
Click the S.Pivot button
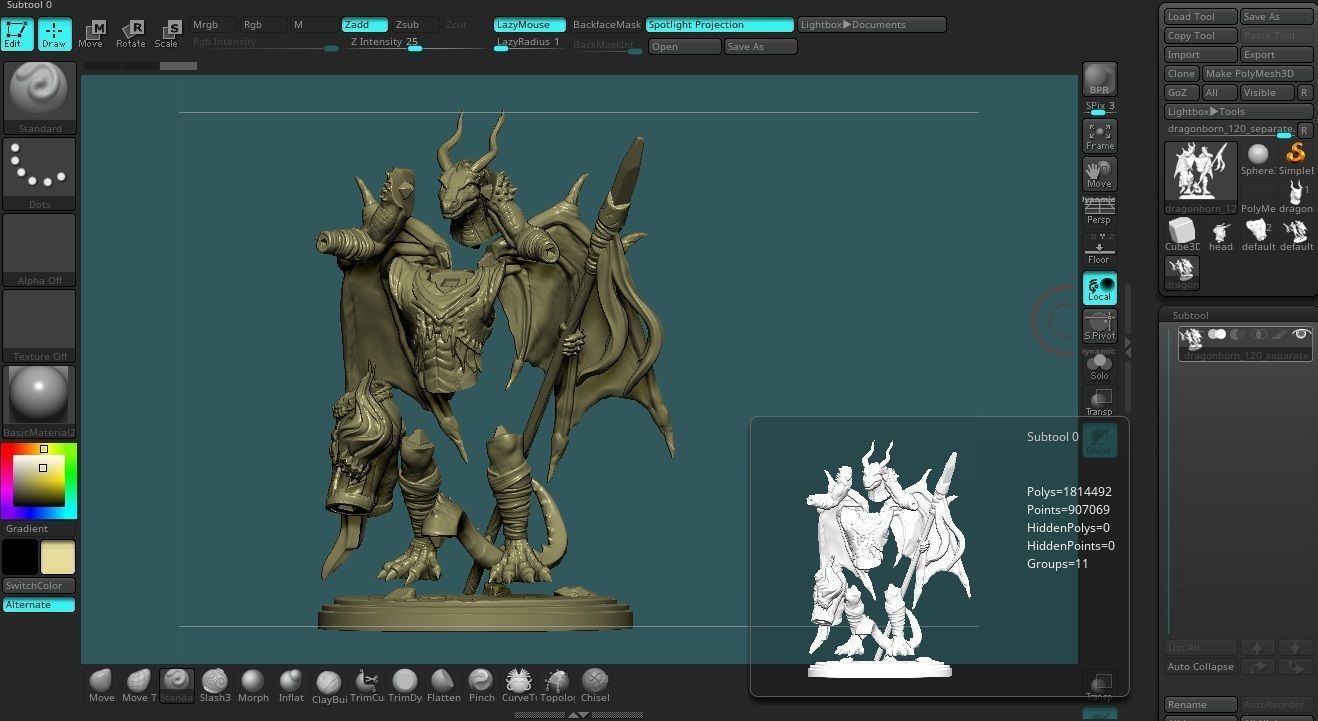pyautogui.click(x=1100, y=326)
